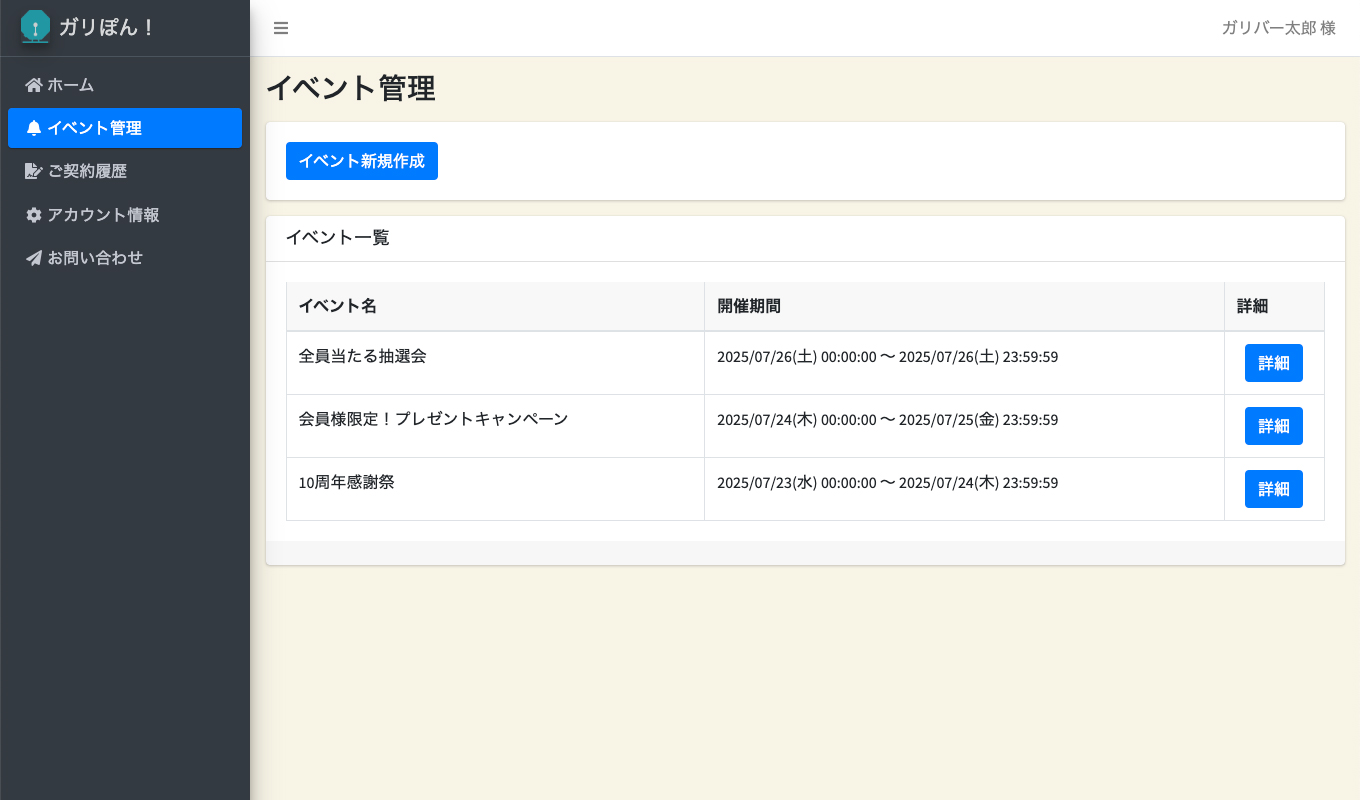The height and width of the screenshot is (800, 1360).
Task: Click the ガリぽん！ logo icon
Action: point(34,28)
